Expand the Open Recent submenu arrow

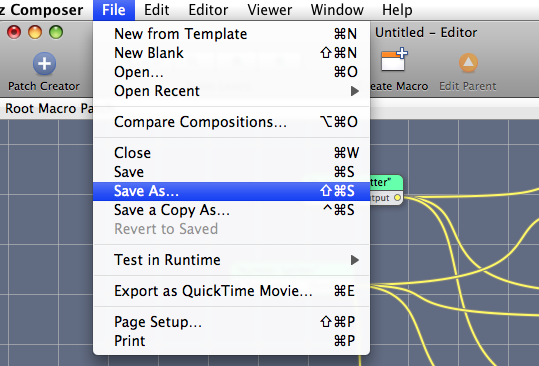click(355, 91)
